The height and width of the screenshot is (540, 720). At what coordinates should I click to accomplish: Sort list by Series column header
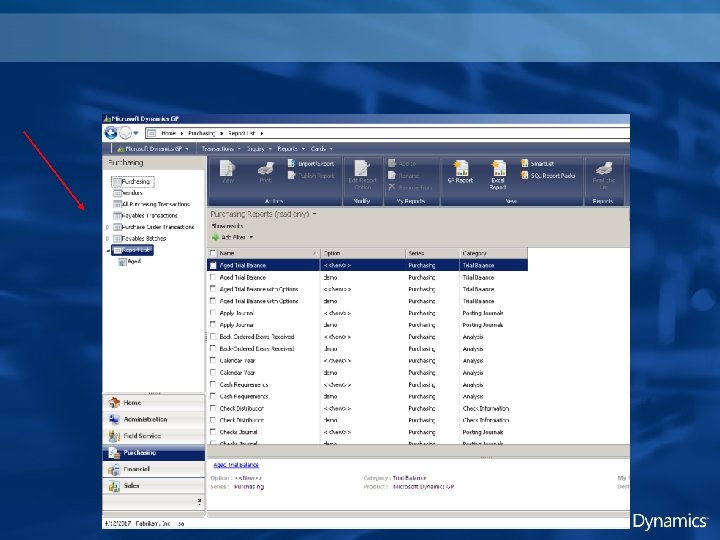click(433, 253)
